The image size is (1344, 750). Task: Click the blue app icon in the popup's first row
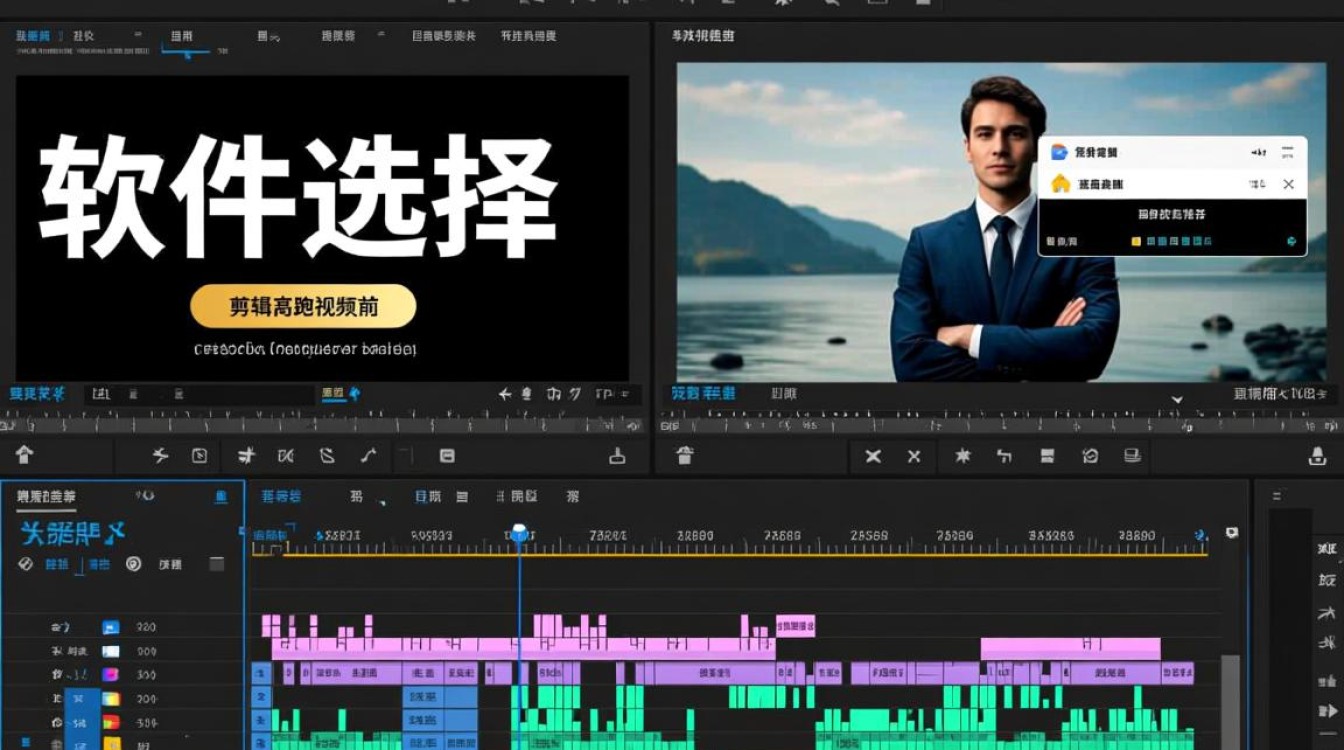click(x=1059, y=152)
